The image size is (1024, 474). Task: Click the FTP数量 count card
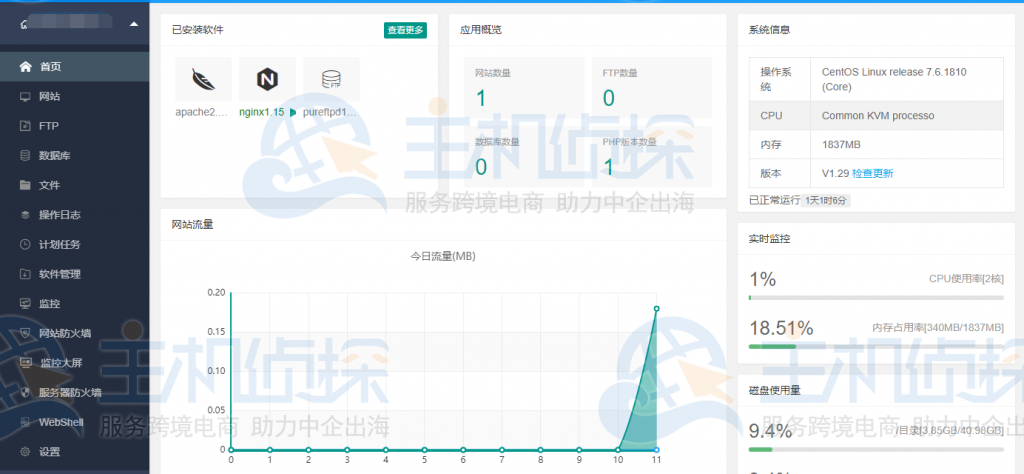(x=652, y=87)
